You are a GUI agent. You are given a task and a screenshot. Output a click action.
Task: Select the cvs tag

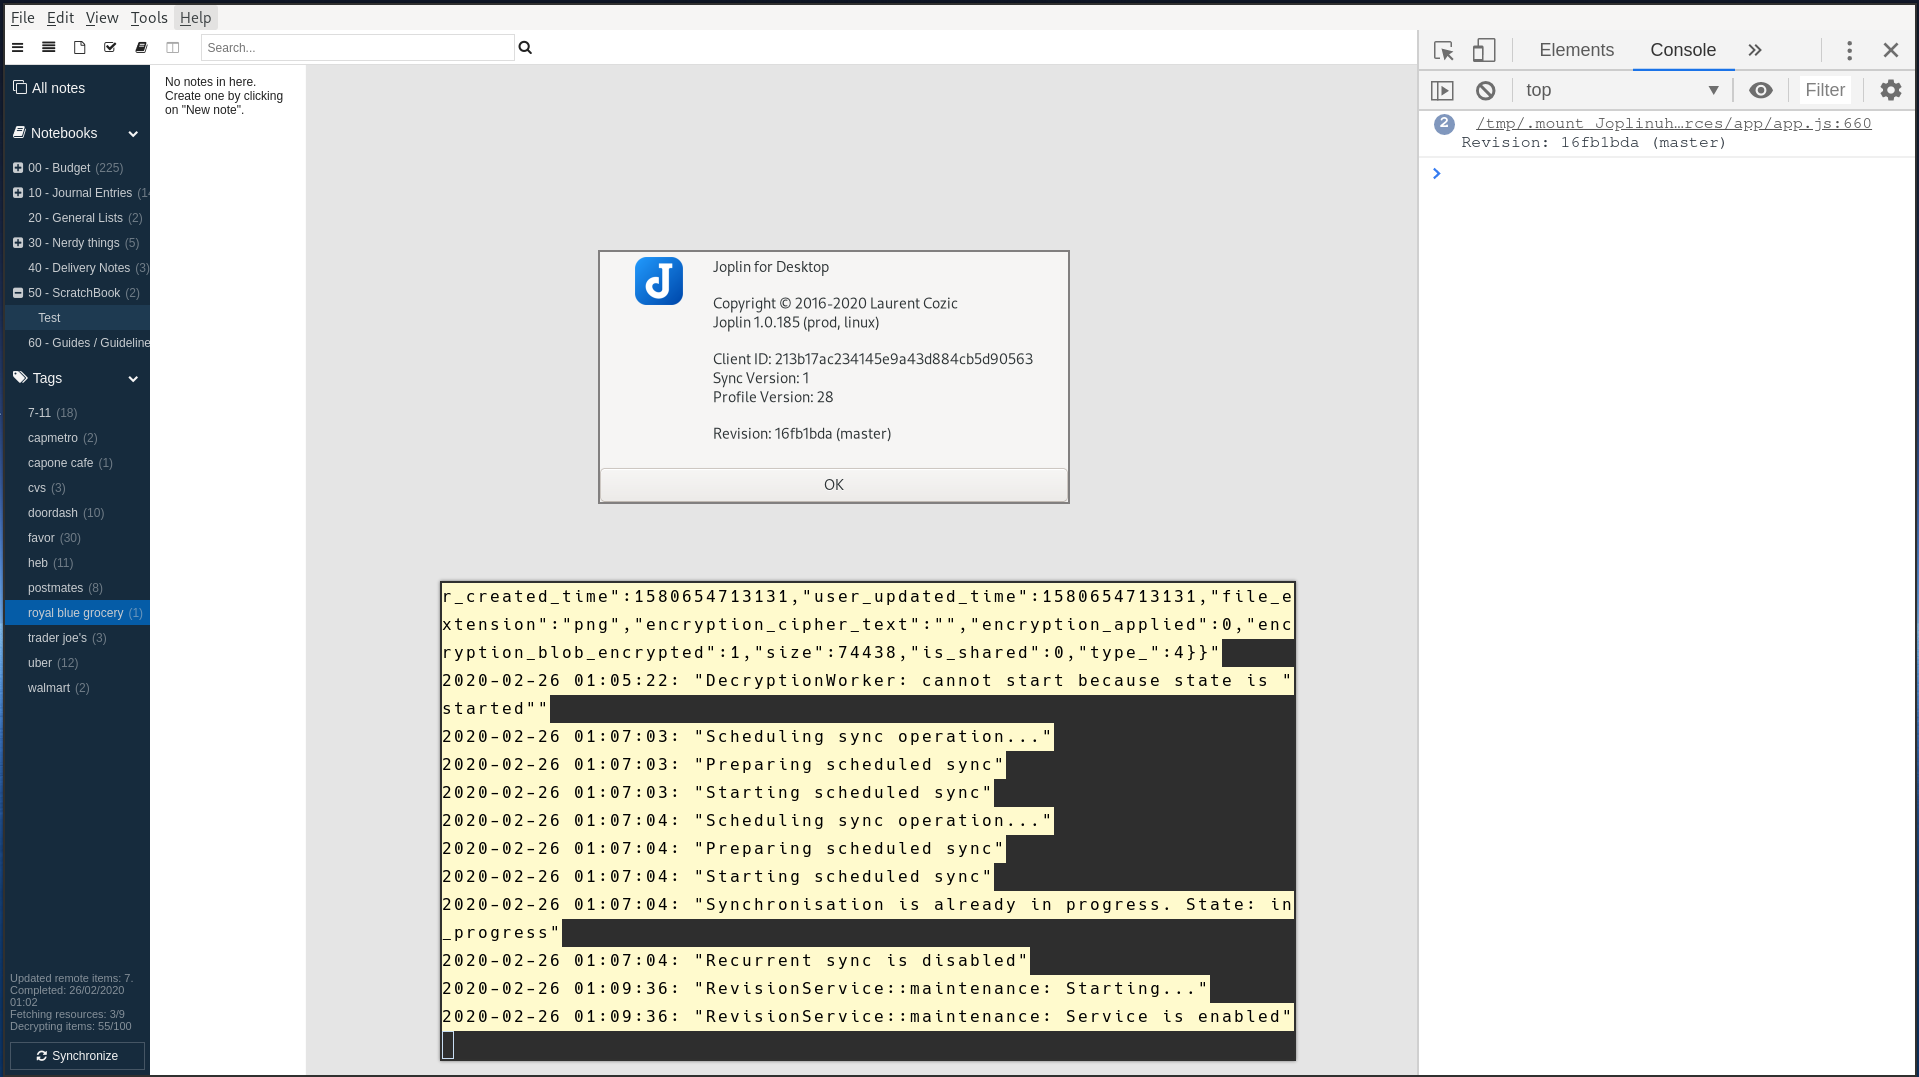[x=77, y=488]
